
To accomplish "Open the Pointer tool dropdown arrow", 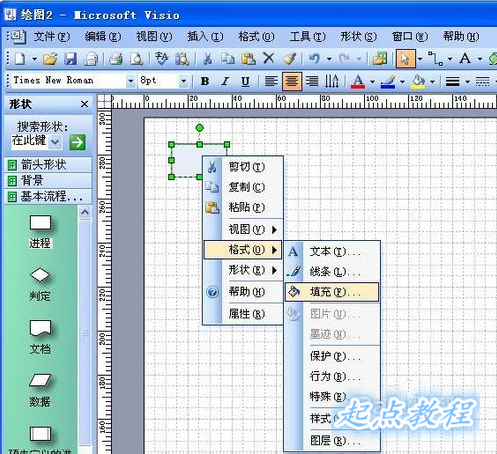I will [x=420, y=59].
